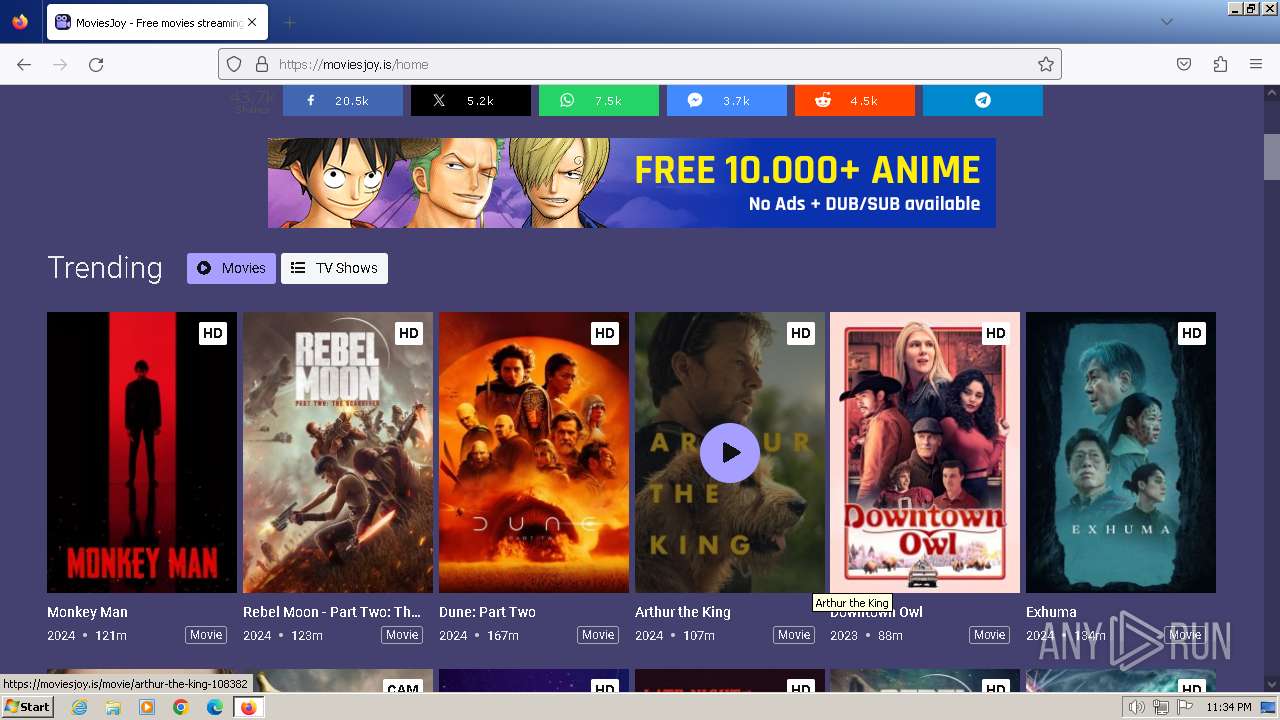
Task: List all tabs dropdown arrow
Action: [1166, 22]
